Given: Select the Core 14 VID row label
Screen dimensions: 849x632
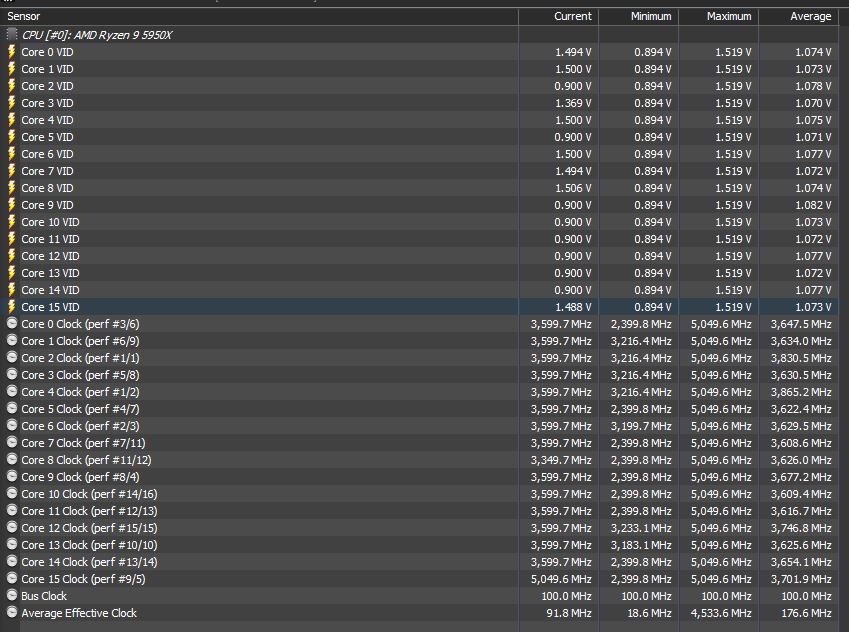Looking at the screenshot, I should click(50, 290).
